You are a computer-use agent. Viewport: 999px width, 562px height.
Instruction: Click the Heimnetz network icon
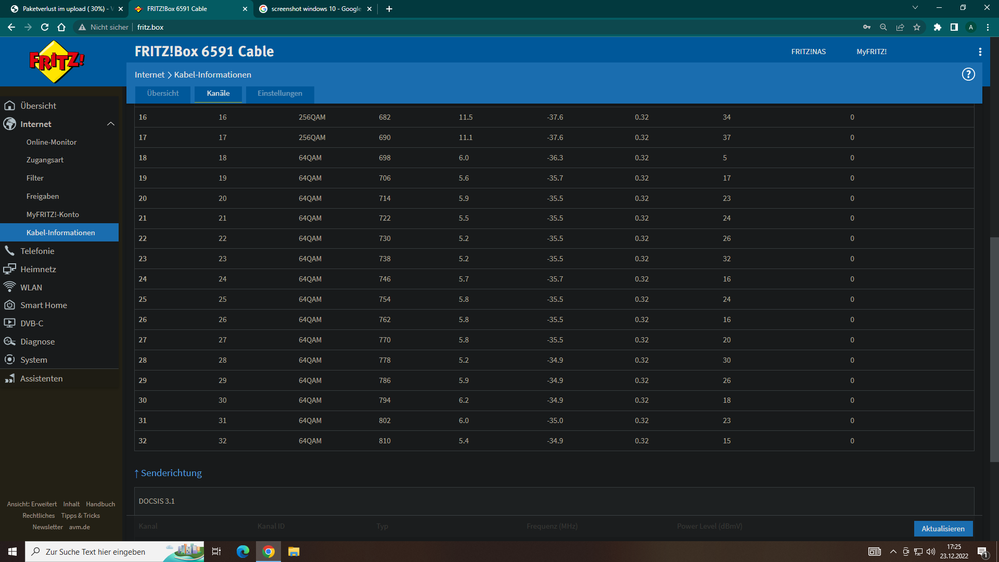(10, 269)
